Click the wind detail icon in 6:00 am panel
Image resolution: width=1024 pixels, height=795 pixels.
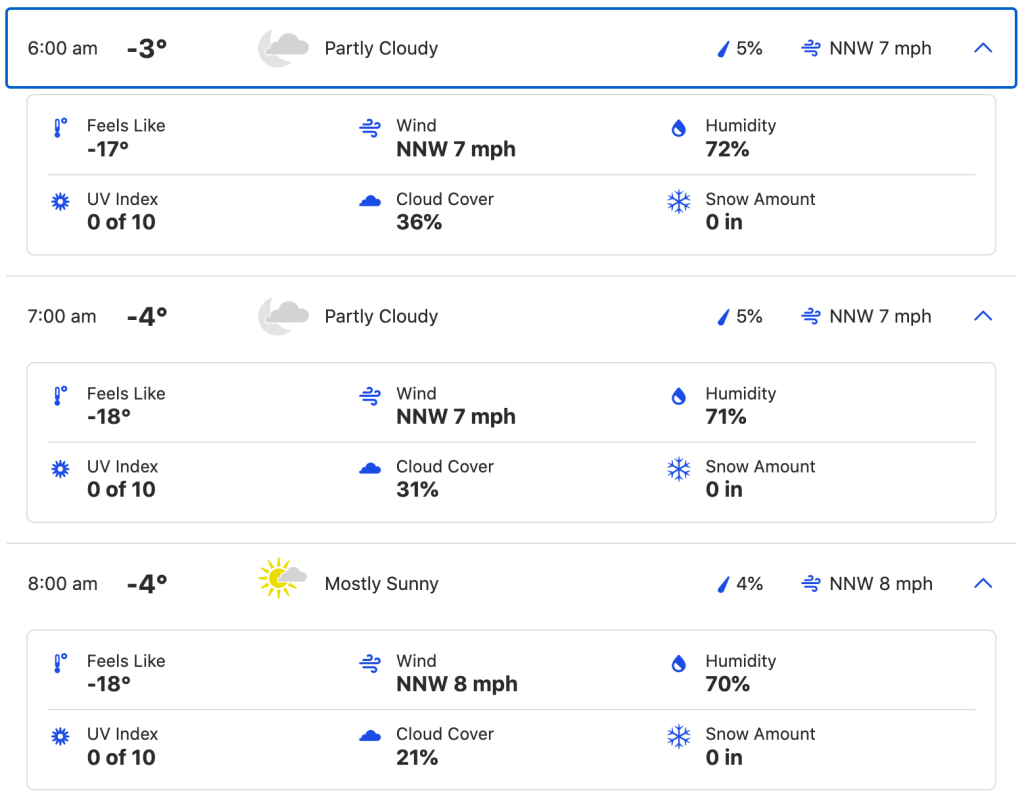370,128
